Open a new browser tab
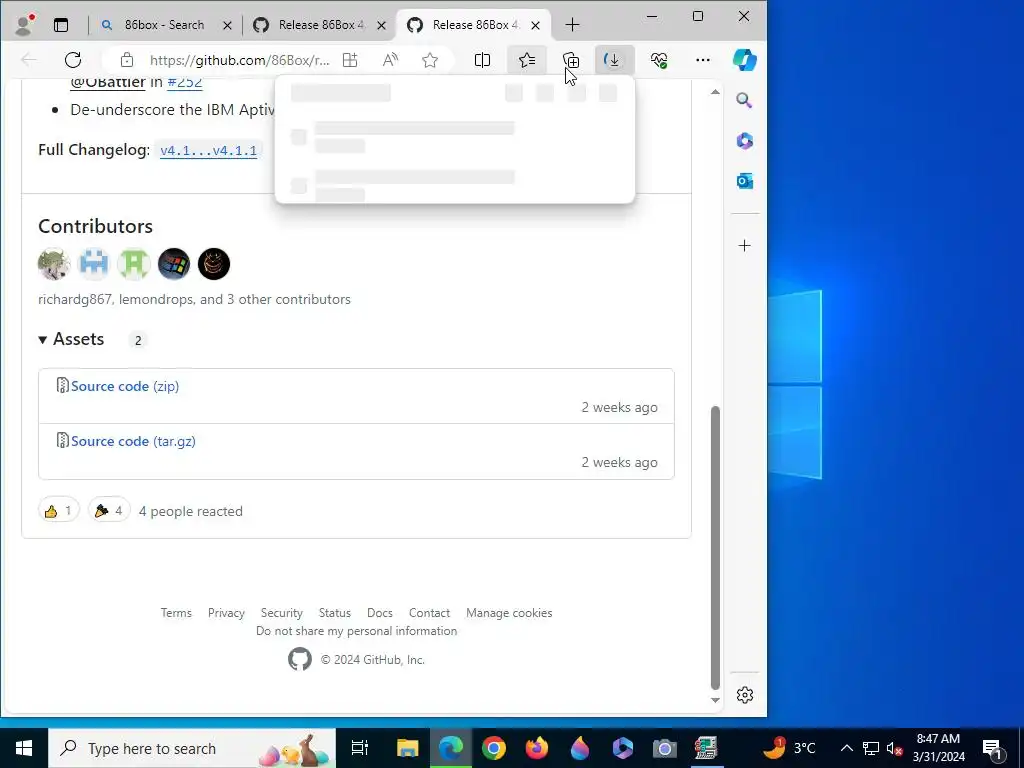The width and height of the screenshot is (1024, 768). (572, 25)
